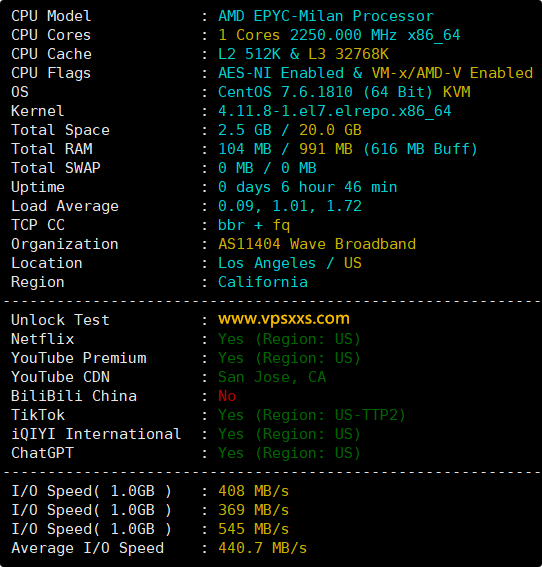Click the 'ChatGPT' row label
The width and height of the screenshot is (542, 567).
point(43,453)
